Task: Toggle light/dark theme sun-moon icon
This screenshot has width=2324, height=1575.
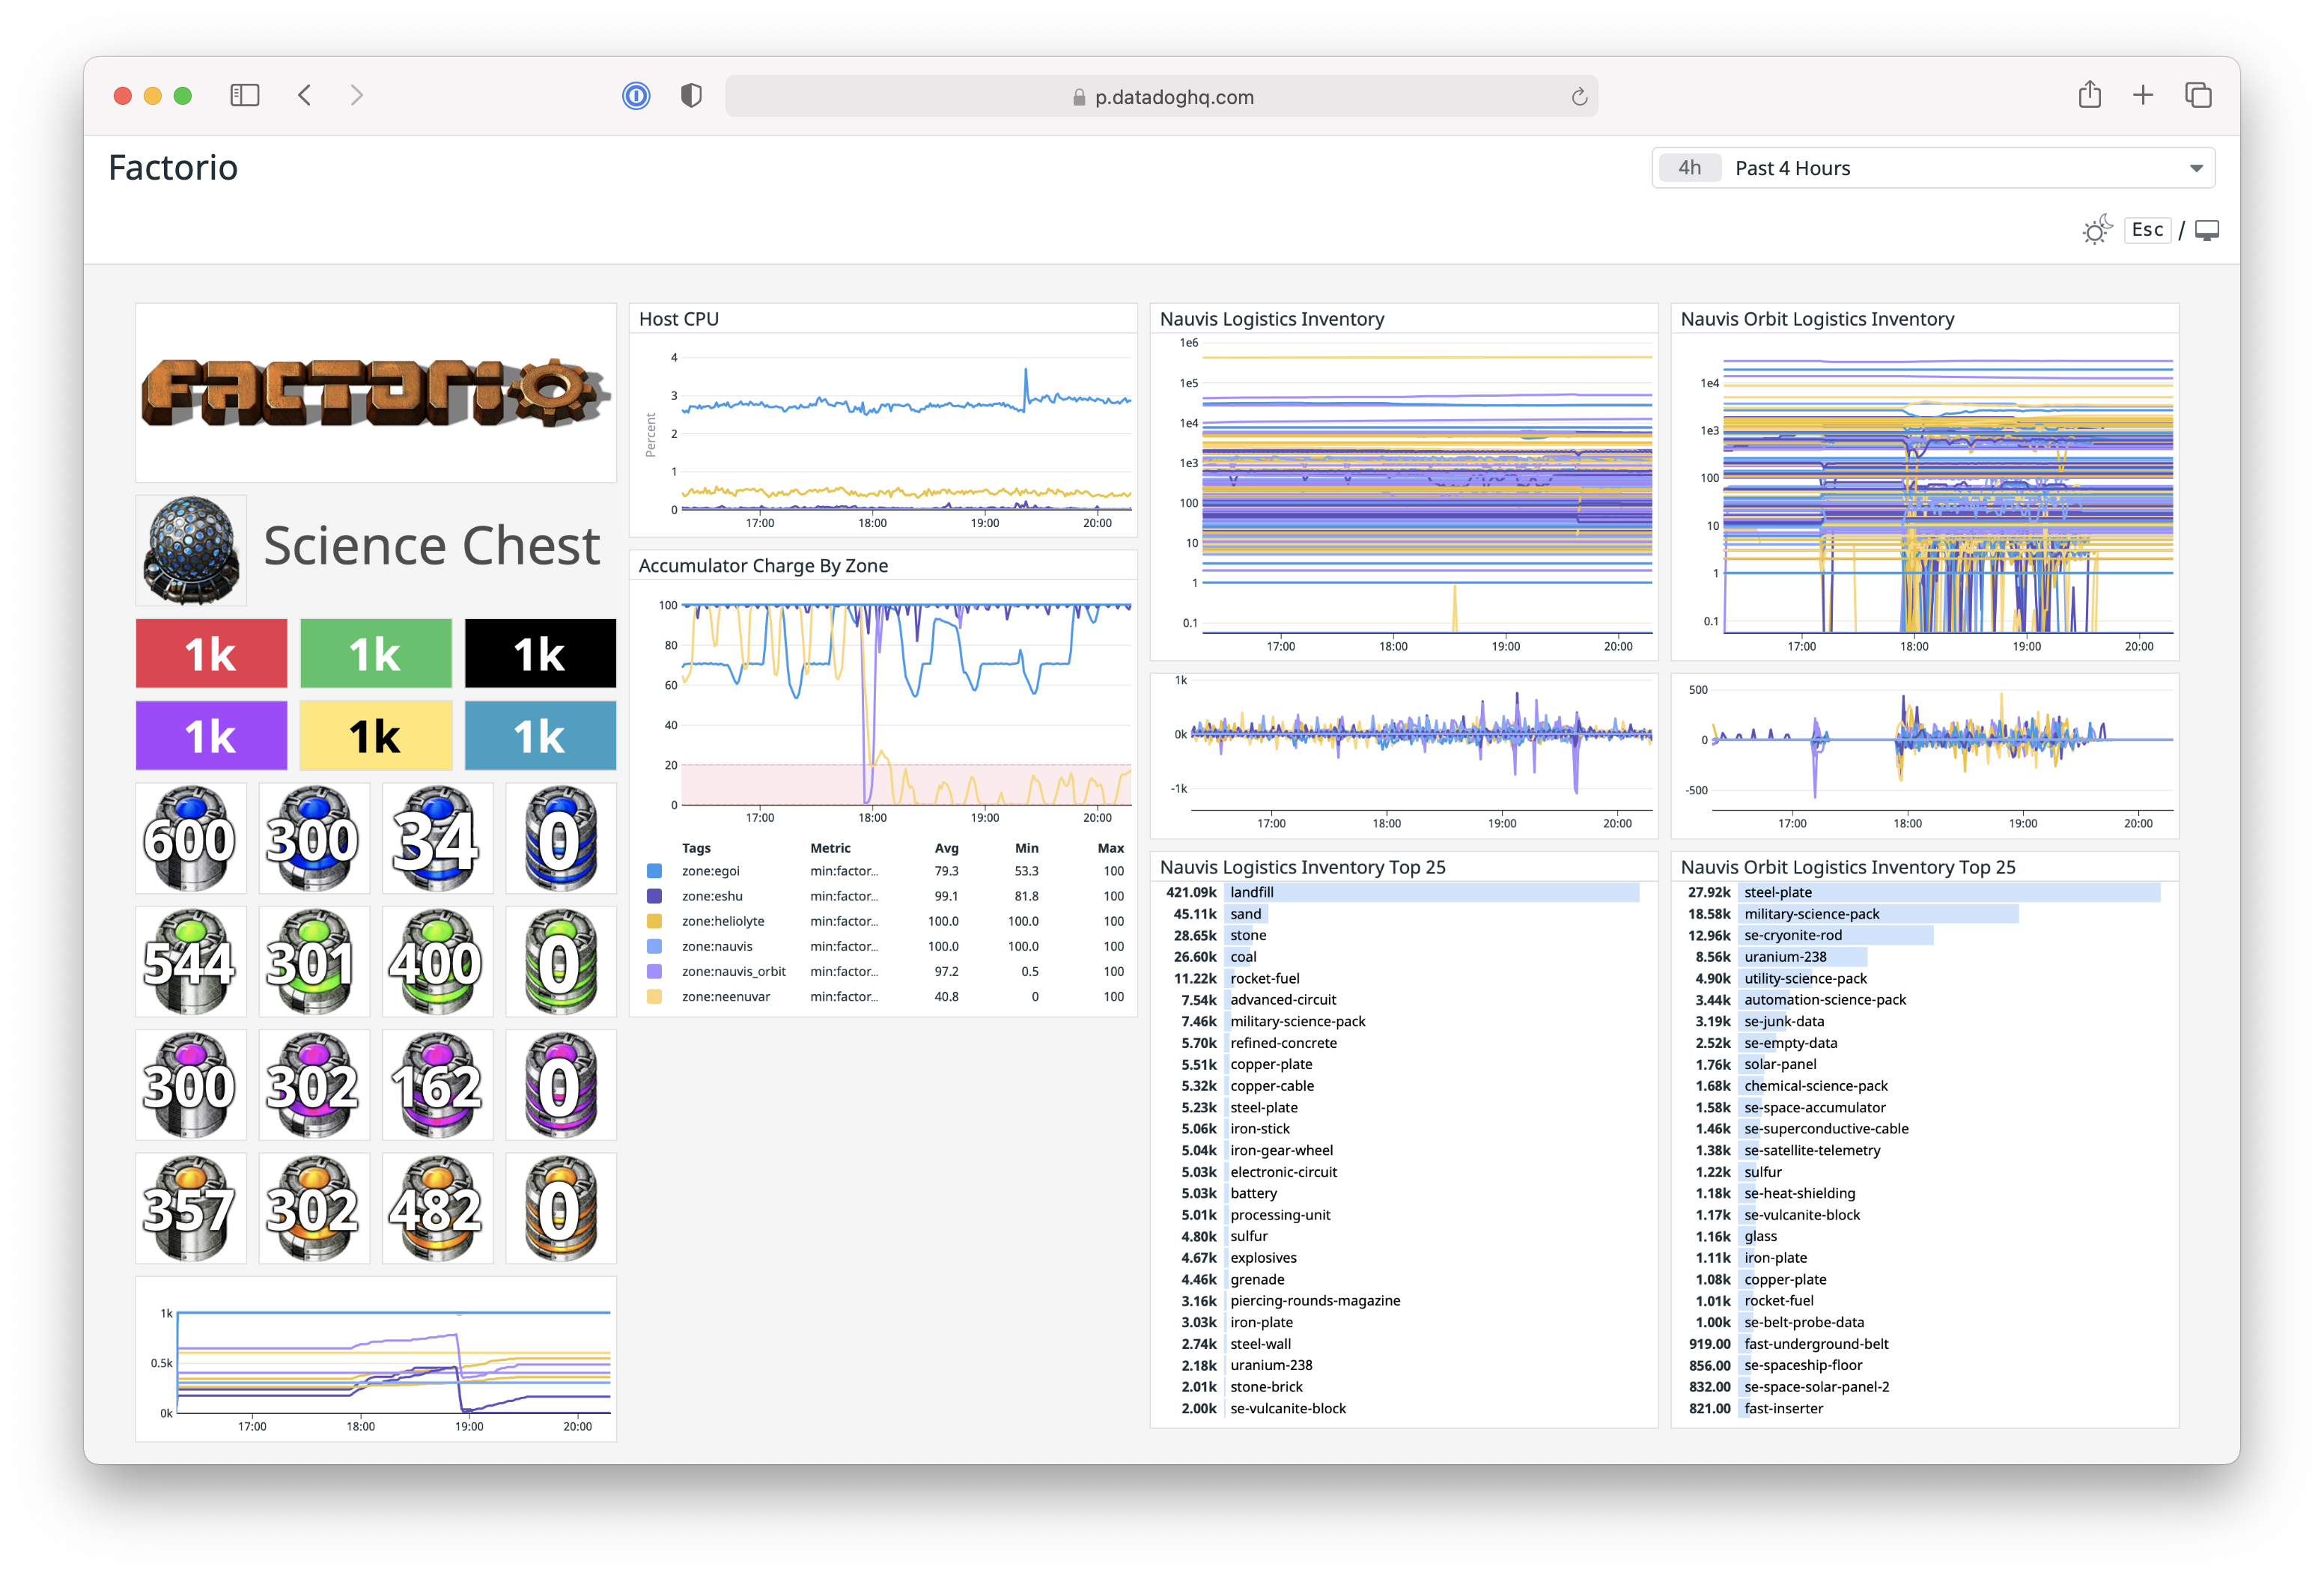Action: [x=2096, y=230]
